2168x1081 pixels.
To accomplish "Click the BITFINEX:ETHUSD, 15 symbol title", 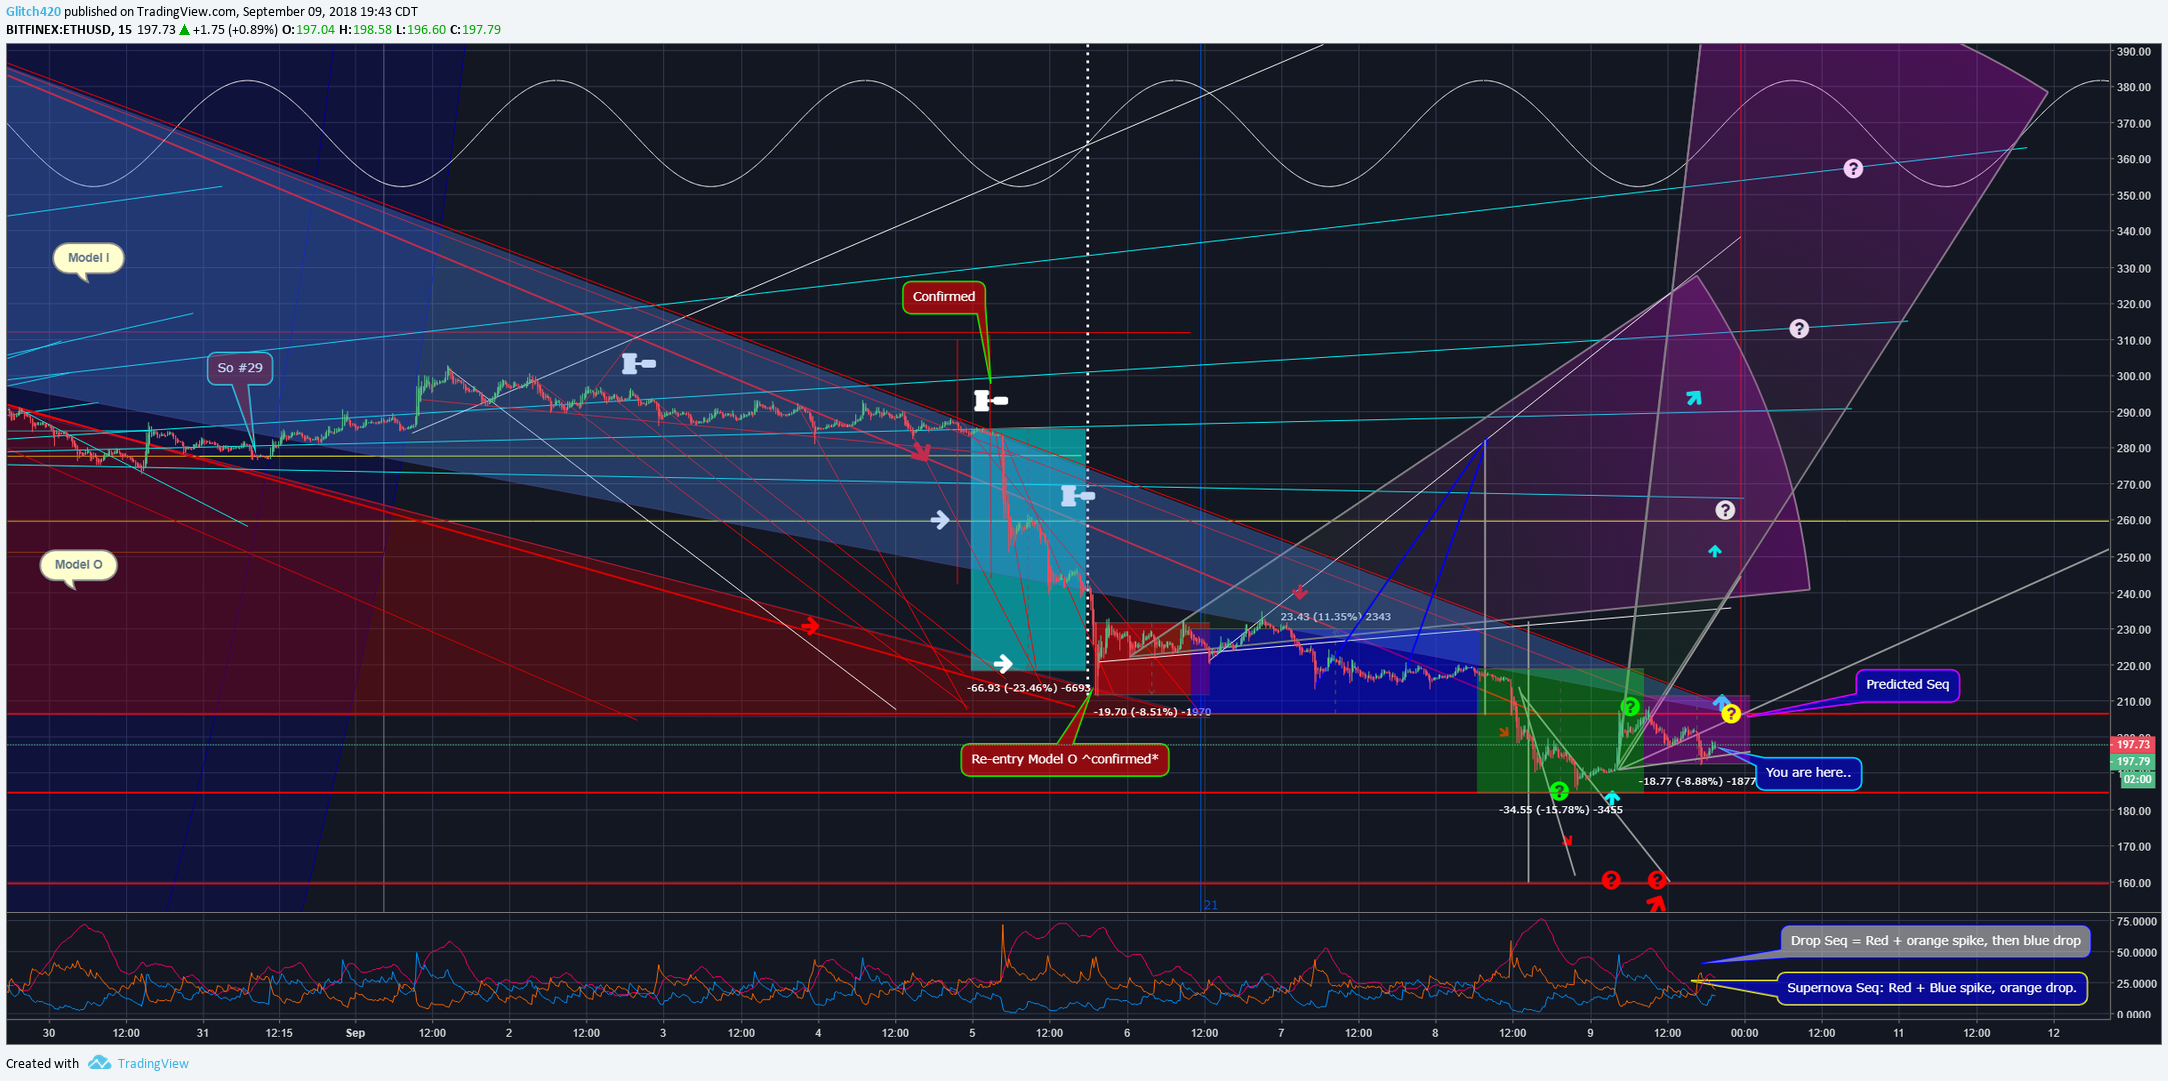I will (69, 30).
